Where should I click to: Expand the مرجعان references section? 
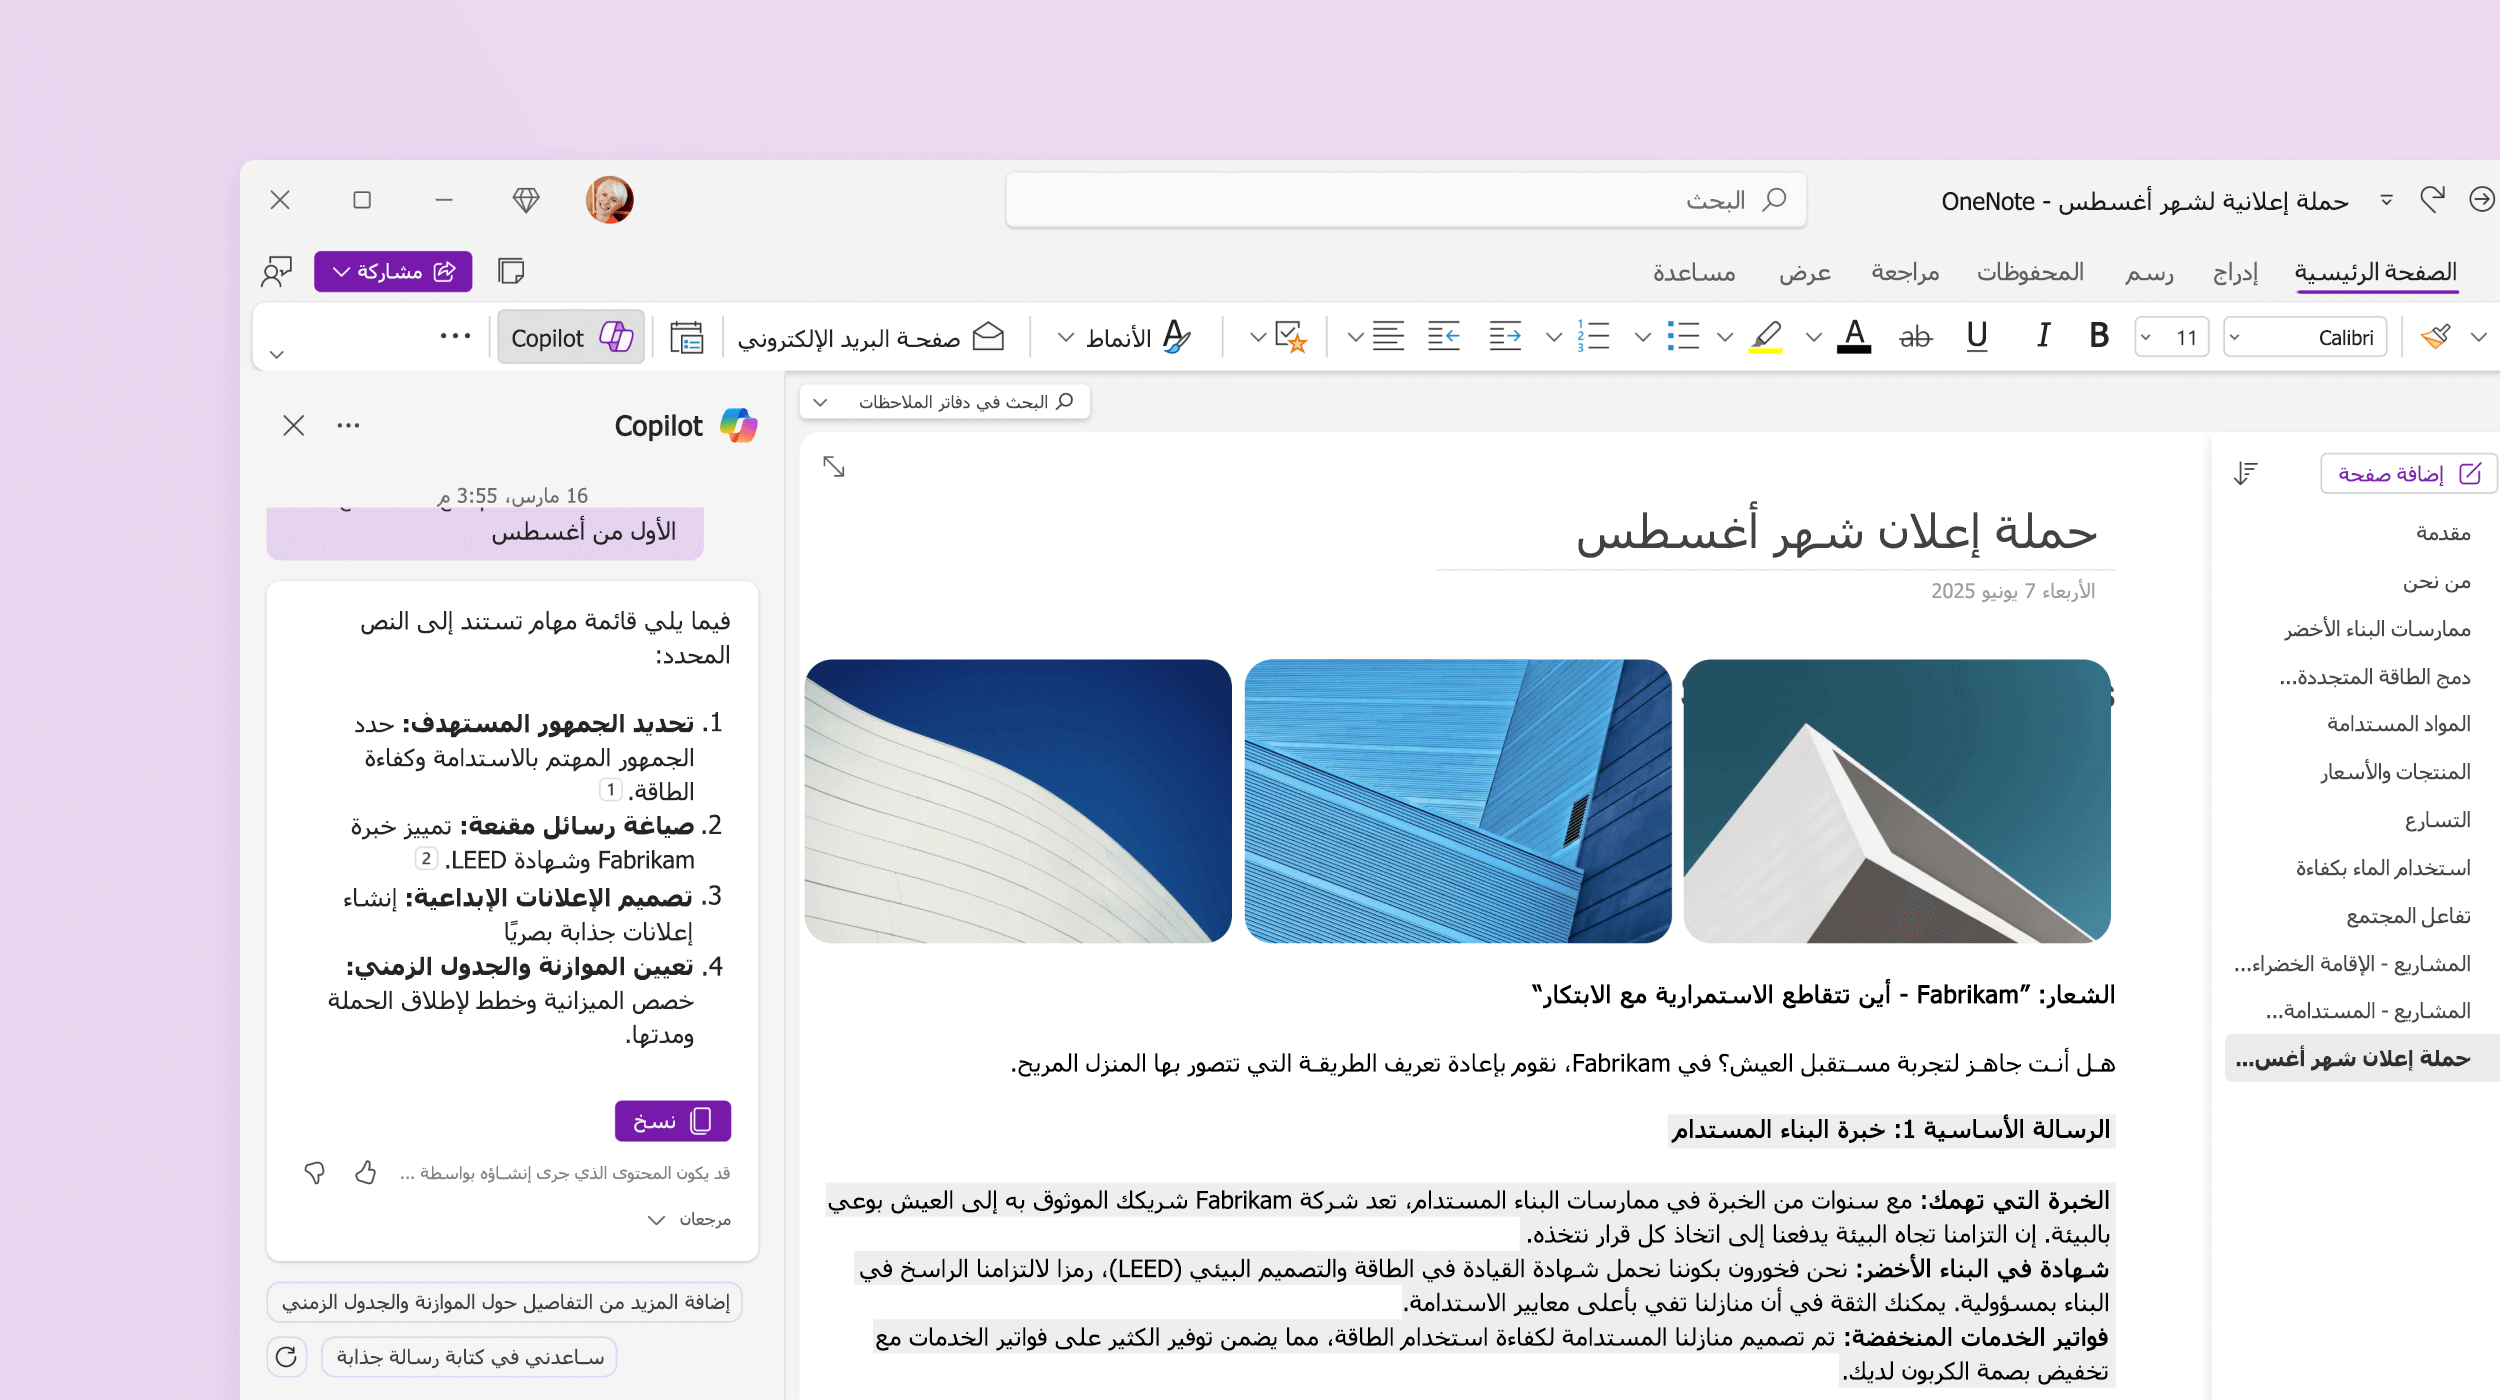tap(689, 1220)
